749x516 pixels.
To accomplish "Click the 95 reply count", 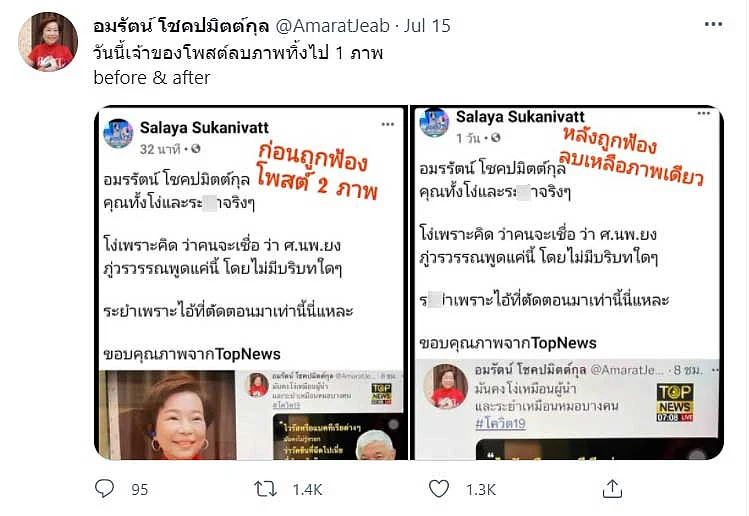I will click(x=139, y=490).
